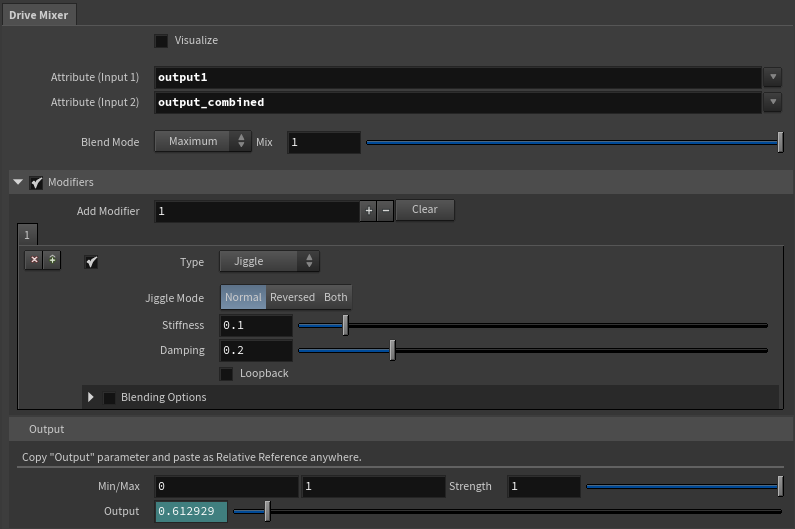Click the Attribute (Input 1) text field
795x529 pixels.
coord(457,77)
